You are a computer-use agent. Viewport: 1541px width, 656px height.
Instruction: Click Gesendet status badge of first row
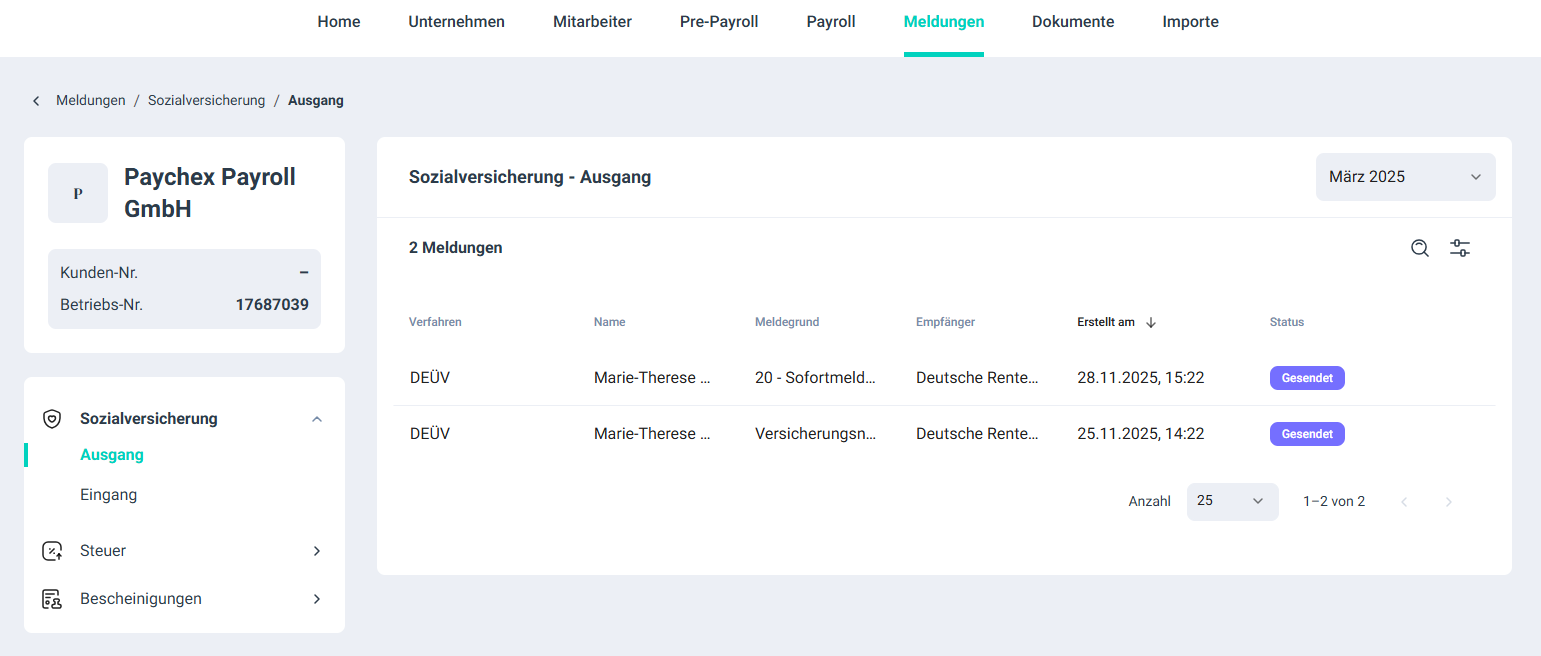point(1307,378)
